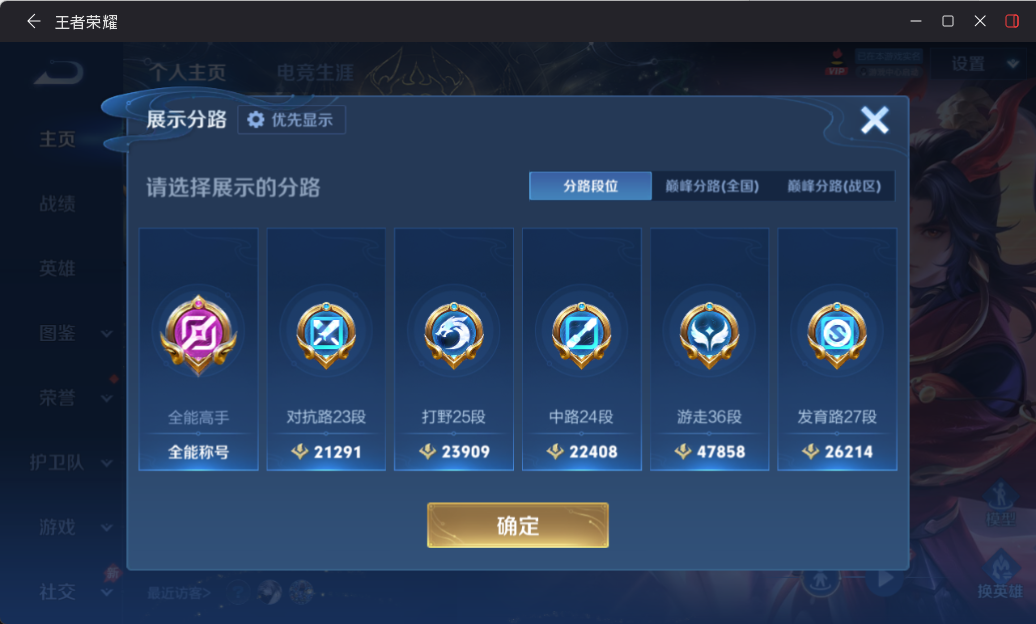1036x624 pixels.
Task: Open the 设置 dropdown at top right
Action: coord(981,64)
